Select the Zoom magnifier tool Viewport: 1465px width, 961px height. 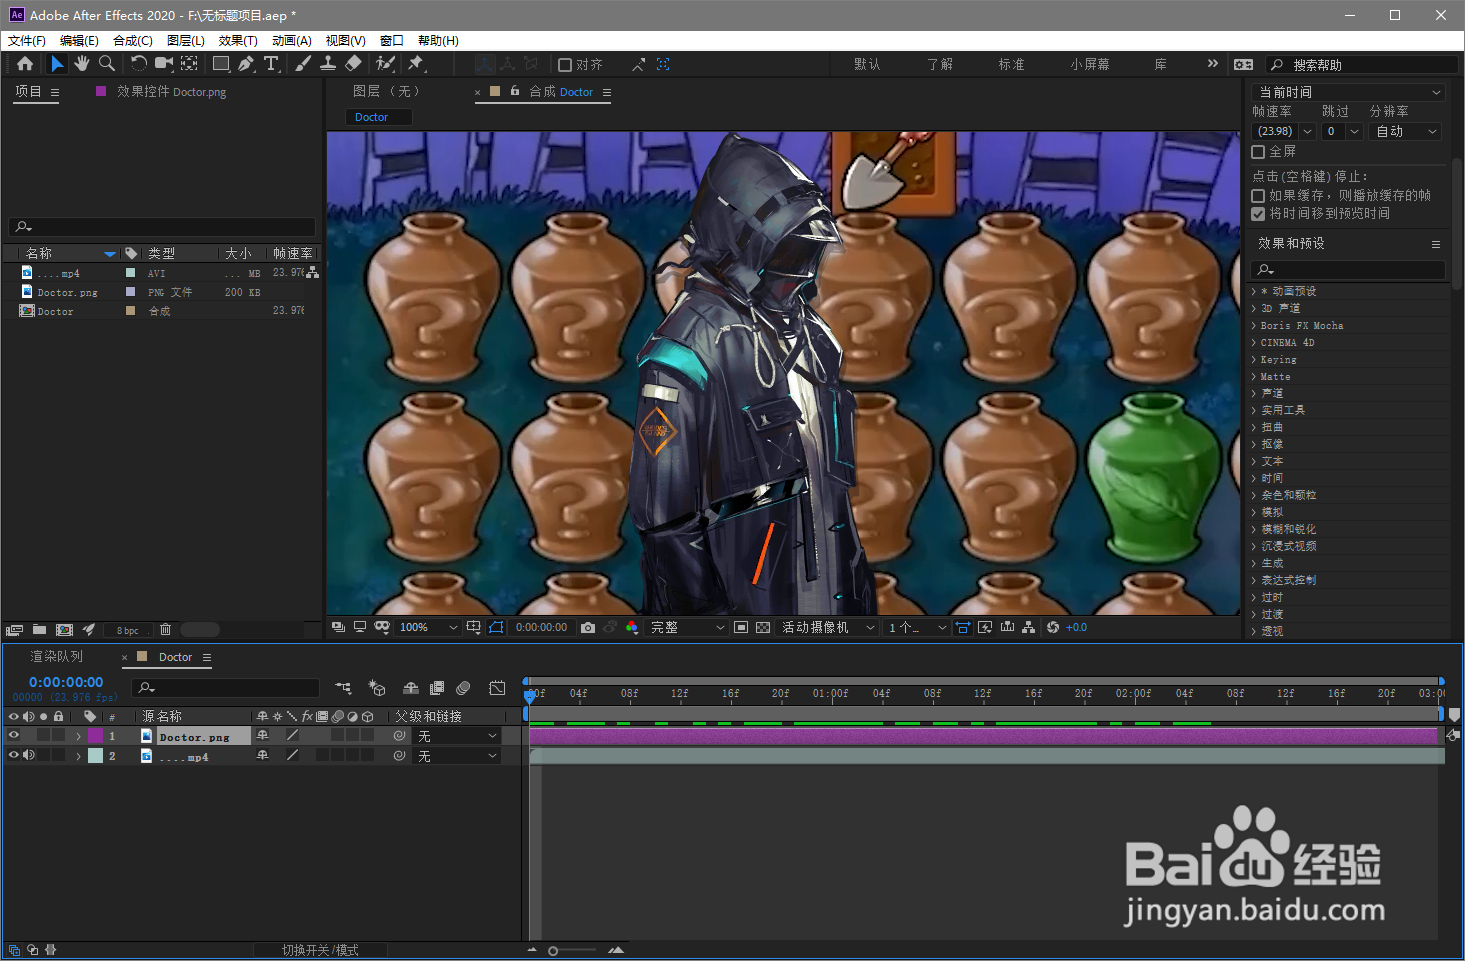[106, 64]
